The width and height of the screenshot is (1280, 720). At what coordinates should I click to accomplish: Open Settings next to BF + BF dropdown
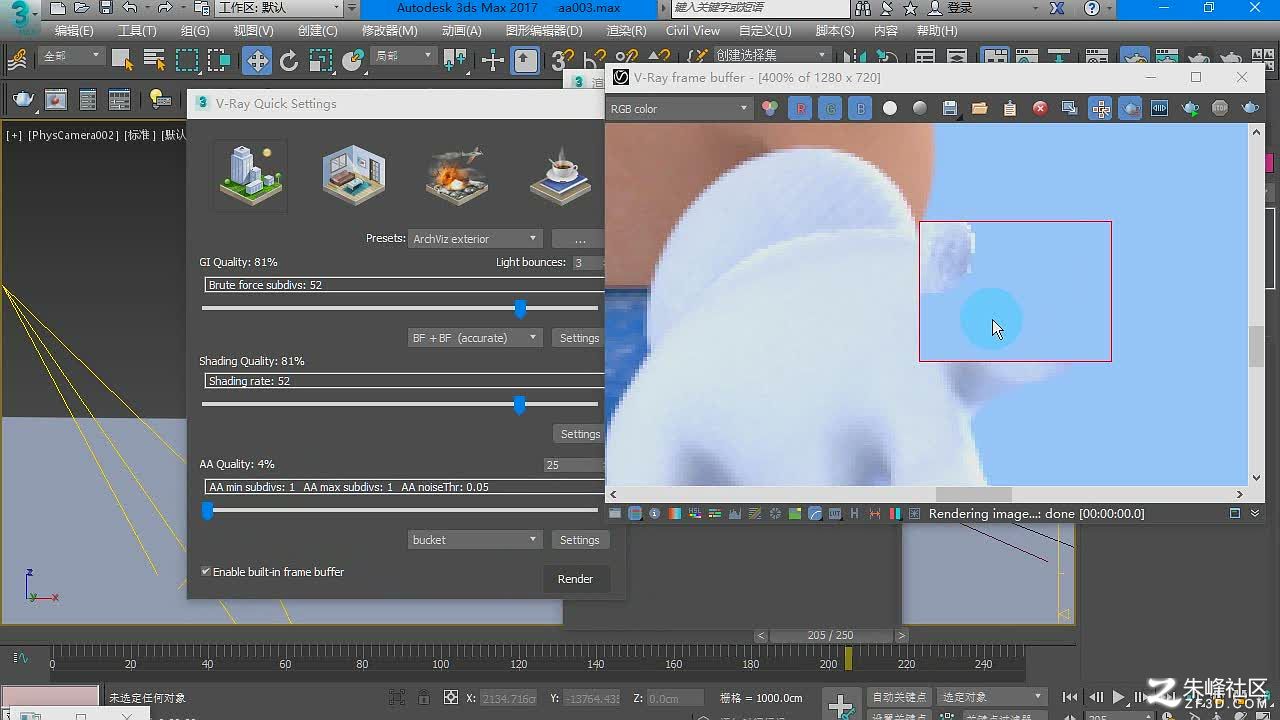(579, 338)
